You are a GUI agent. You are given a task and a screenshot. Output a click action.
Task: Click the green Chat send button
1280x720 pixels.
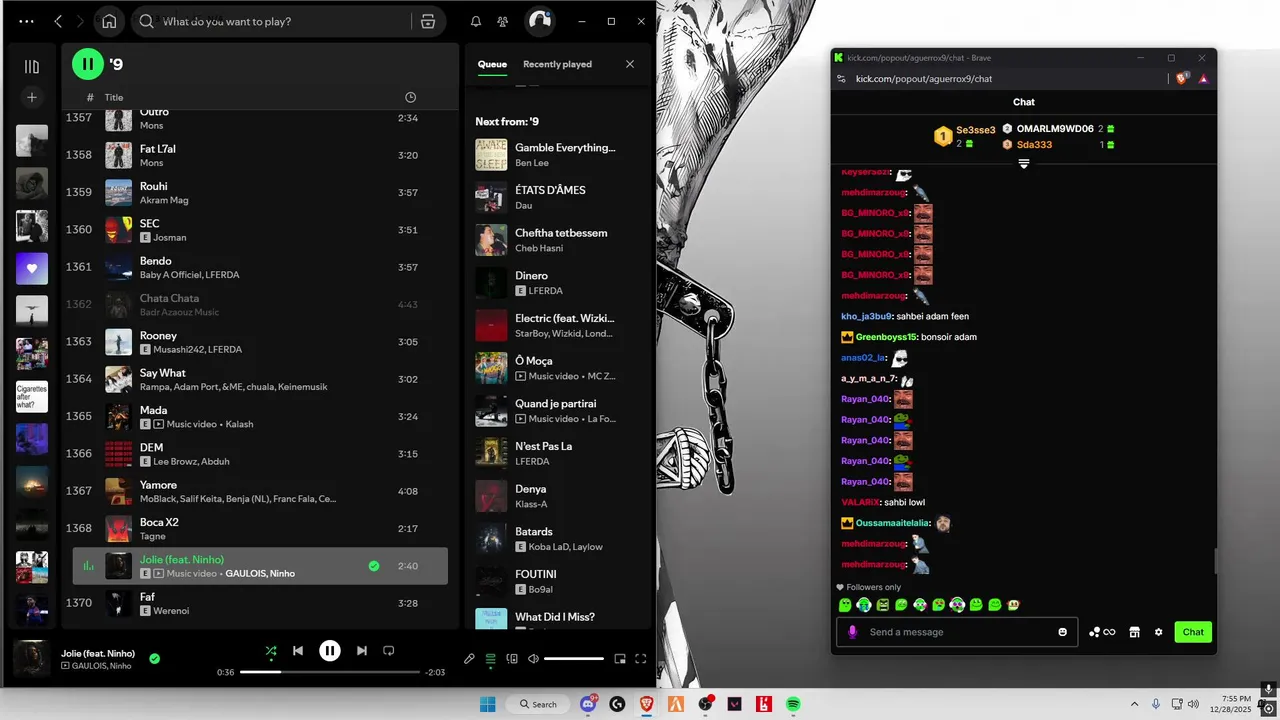[x=1193, y=632]
